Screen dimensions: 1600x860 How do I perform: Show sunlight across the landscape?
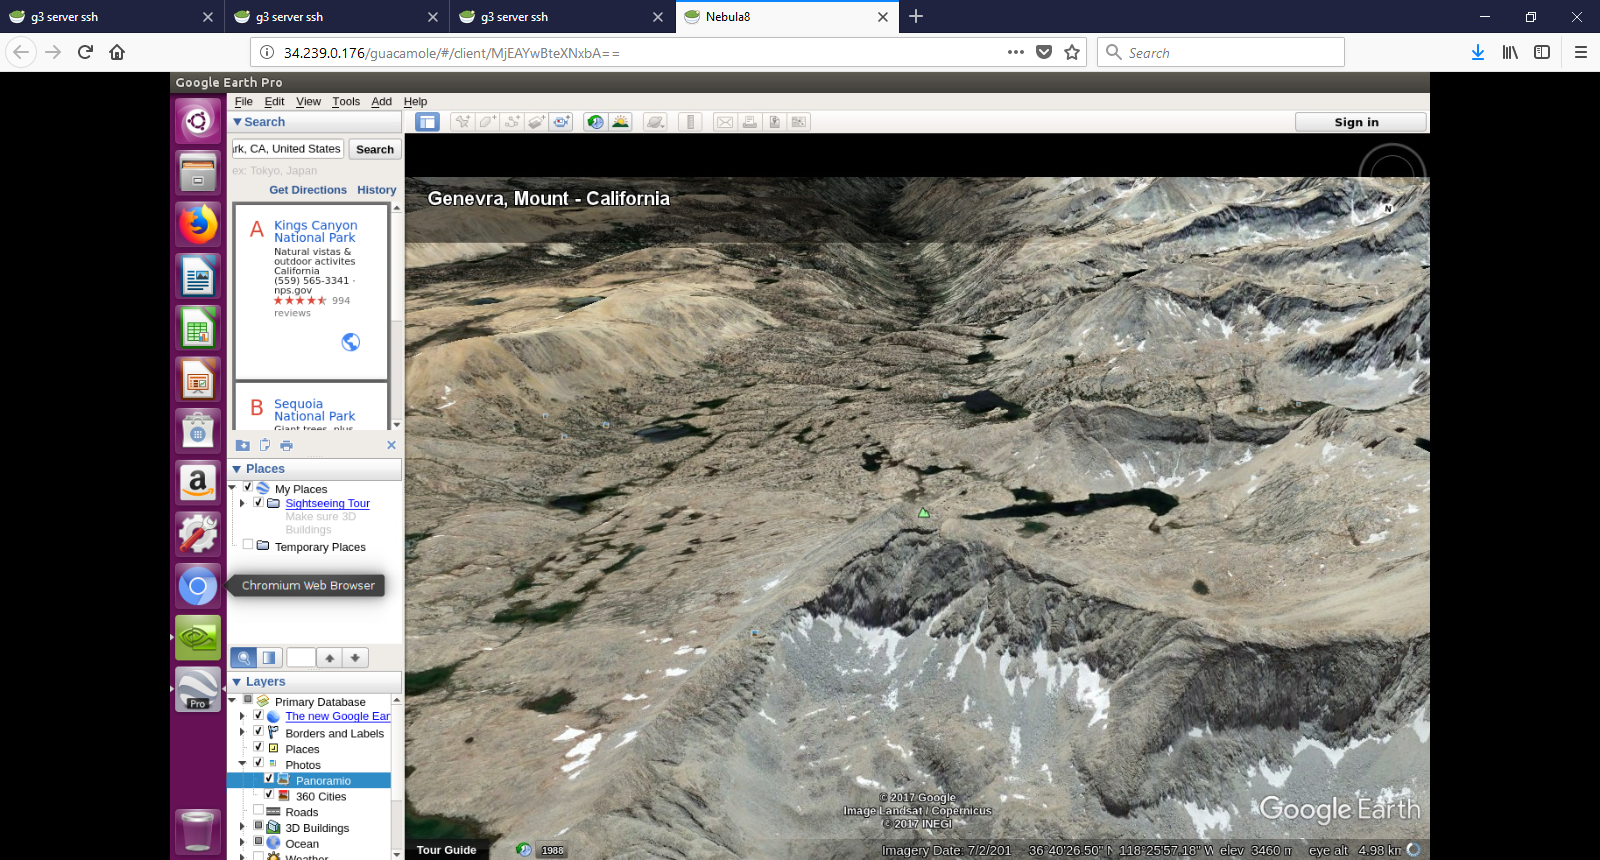tap(621, 122)
